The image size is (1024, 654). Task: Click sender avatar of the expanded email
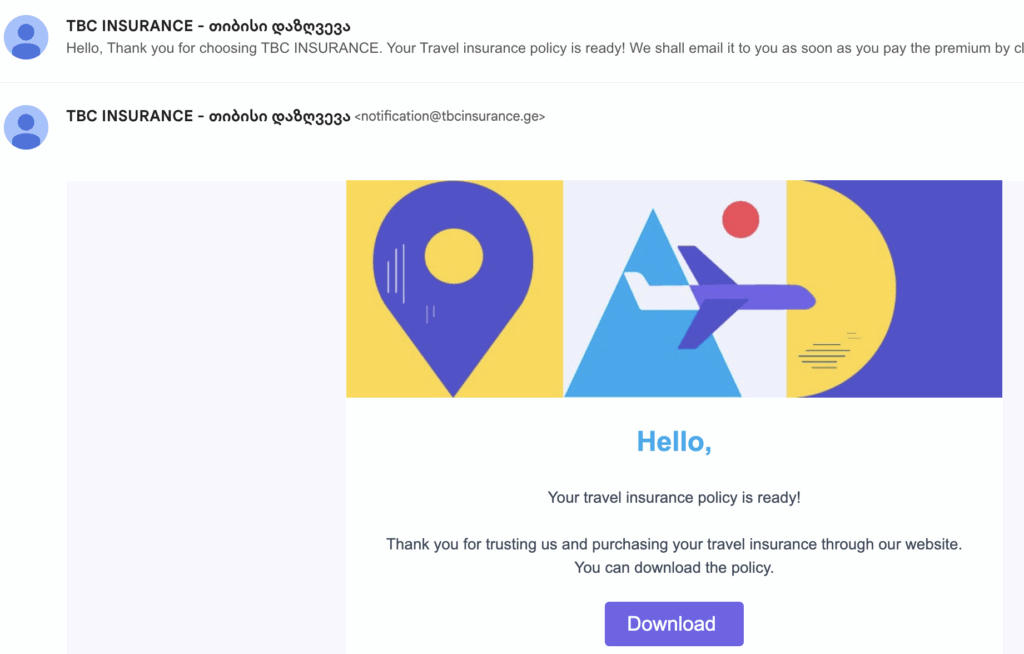(x=26, y=127)
